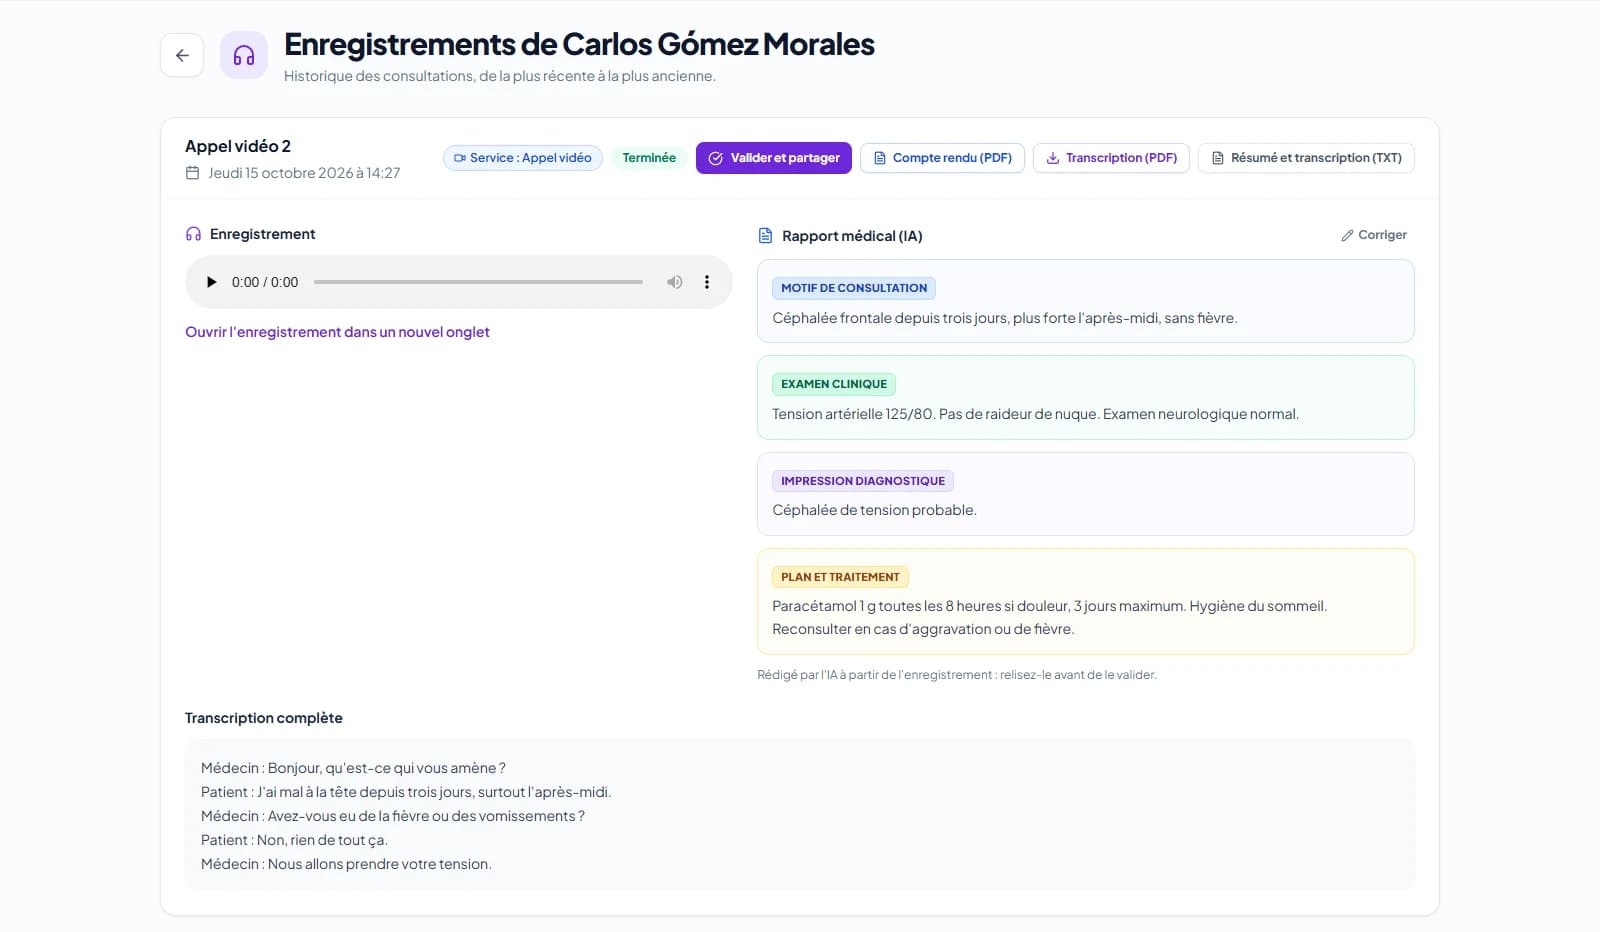
Task: Click the 'Rédigé par l'IA' disclaimer note
Action: point(957,675)
